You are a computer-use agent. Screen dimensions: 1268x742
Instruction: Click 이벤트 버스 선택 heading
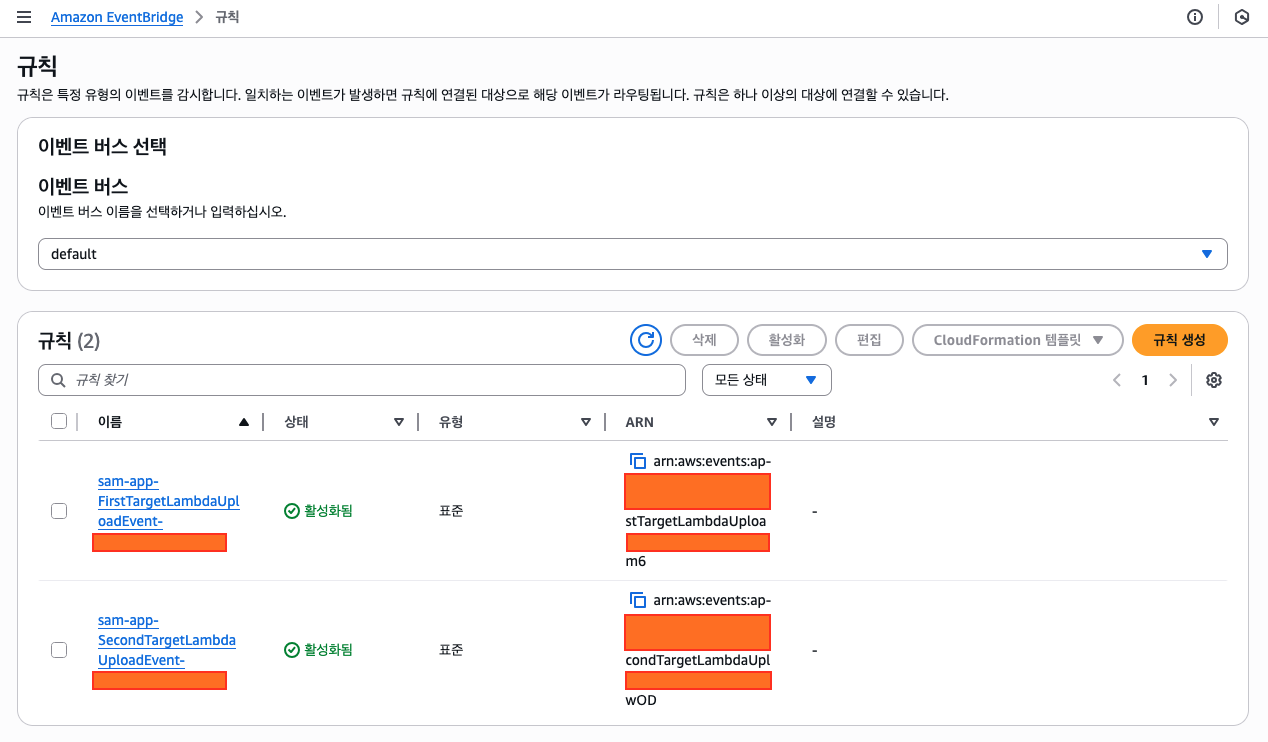tap(102, 146)
